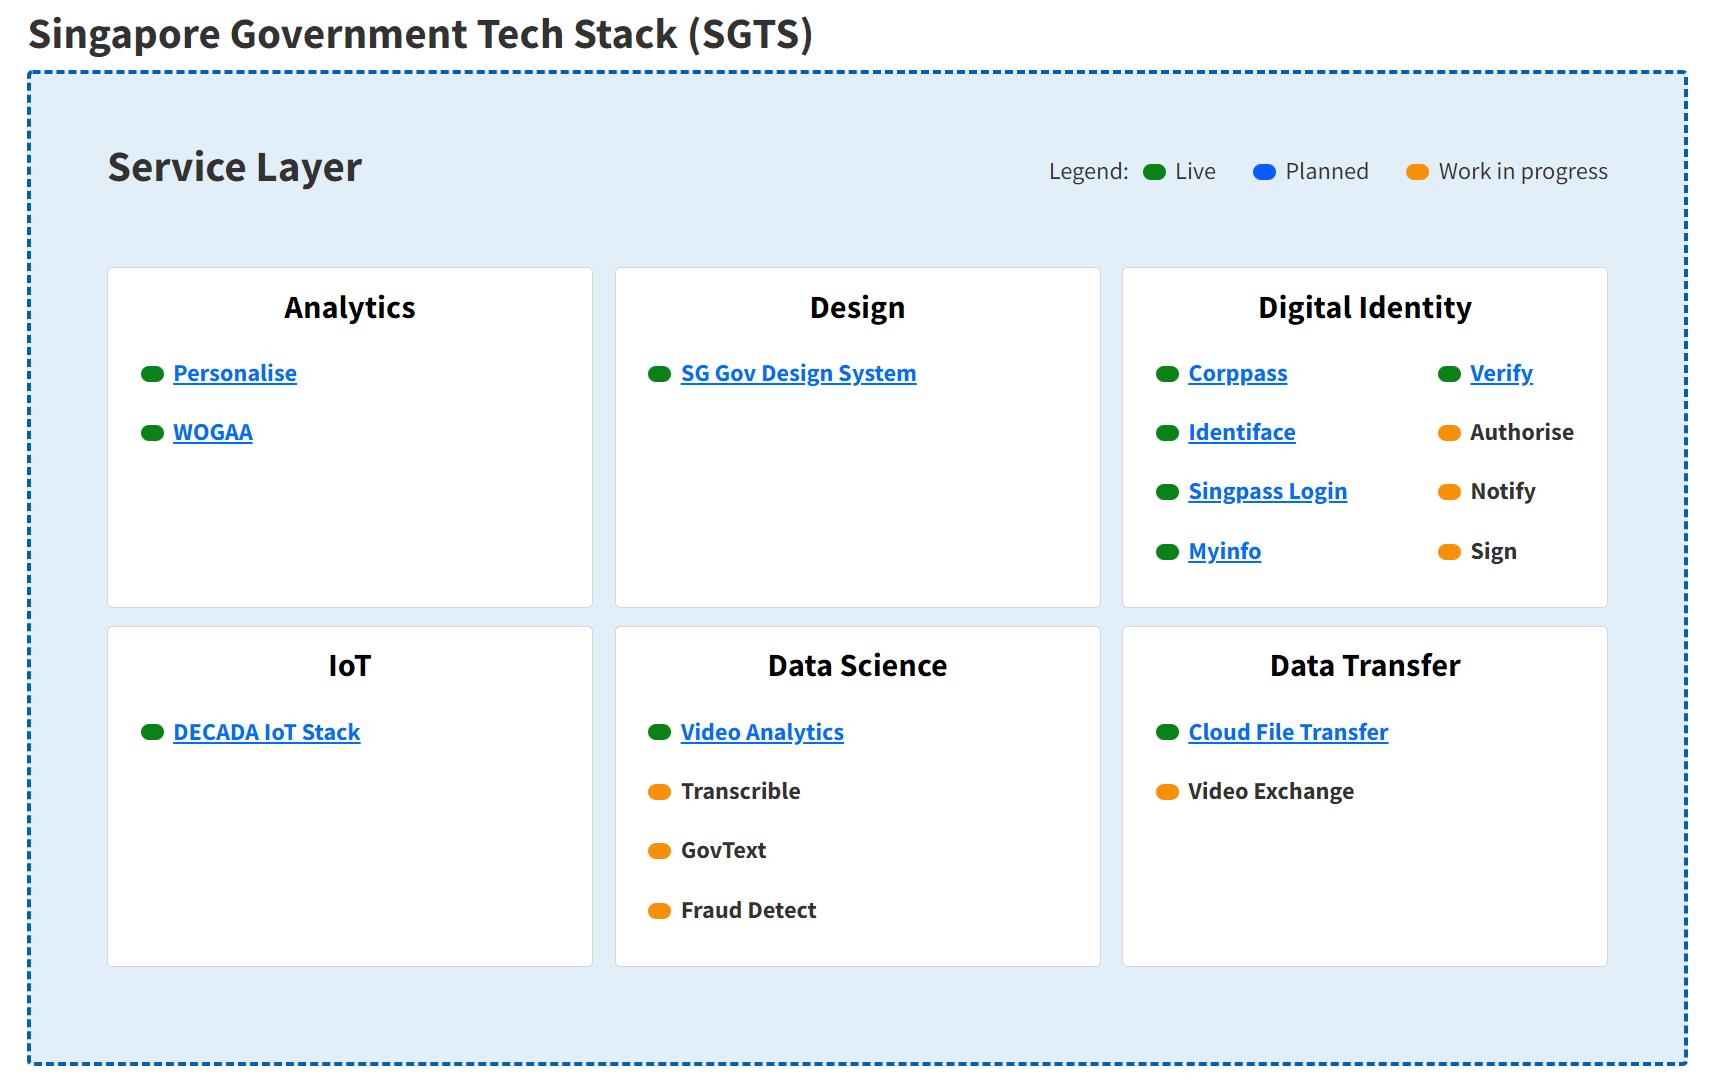Click the status dot beside DECADA IoT Stack
The height and width of the screenshot is (1082, 1713).
(x=152, y=732)
